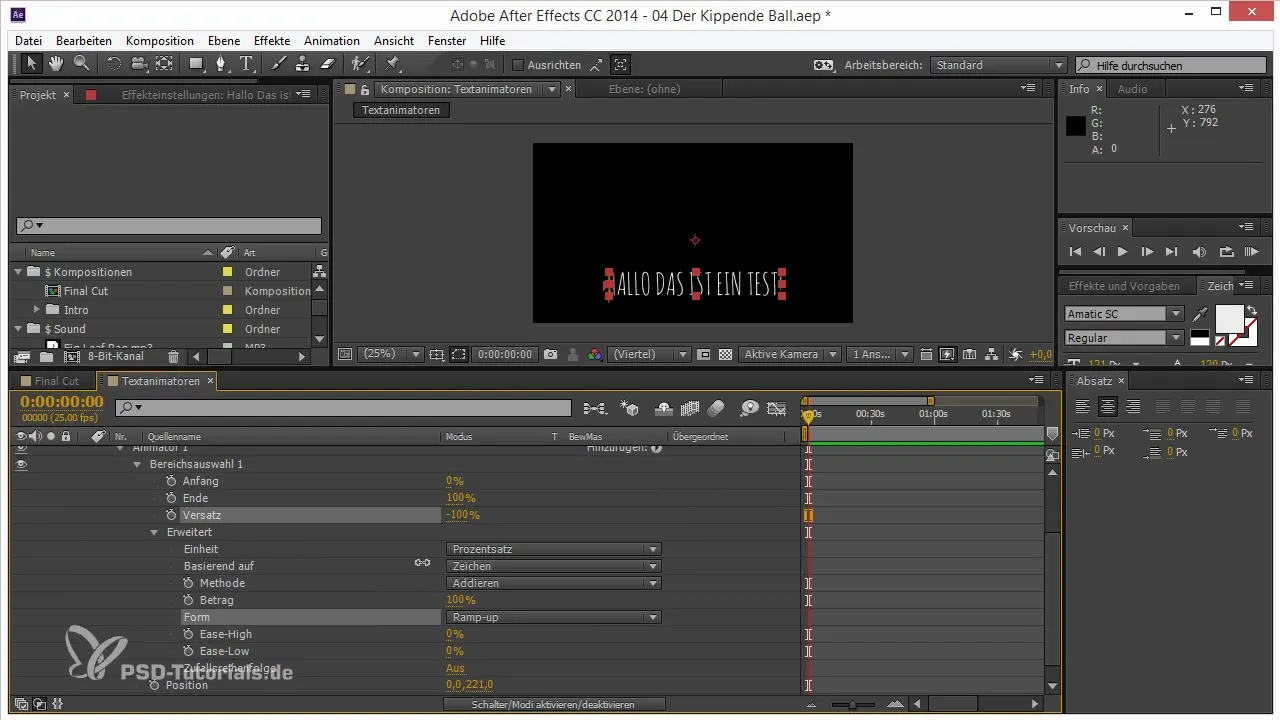The image size is (1280, 720).
Task: Select the Pen tool
Action: (x=222, y=64)
